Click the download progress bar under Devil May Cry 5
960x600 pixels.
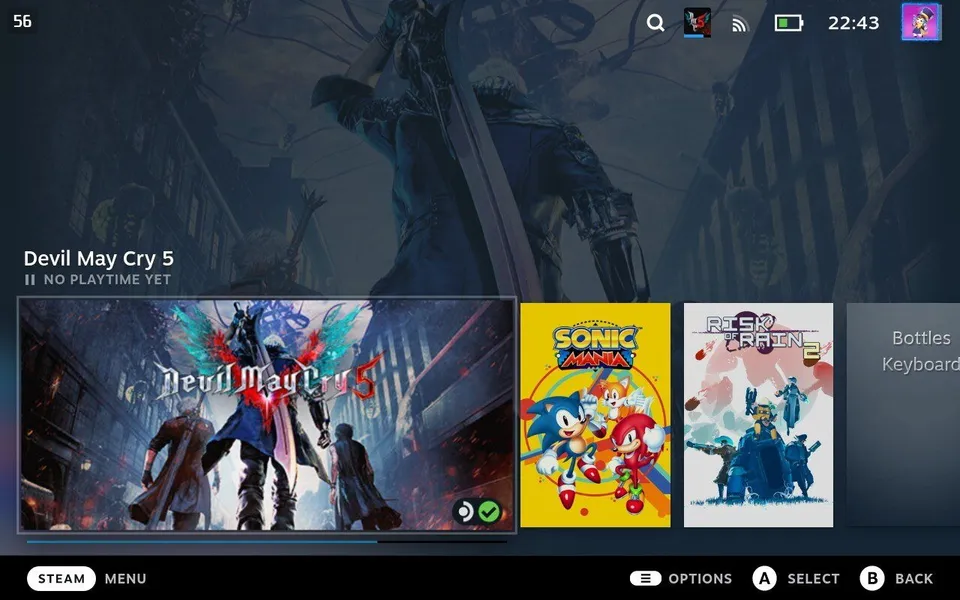click(x=267, y=542)
